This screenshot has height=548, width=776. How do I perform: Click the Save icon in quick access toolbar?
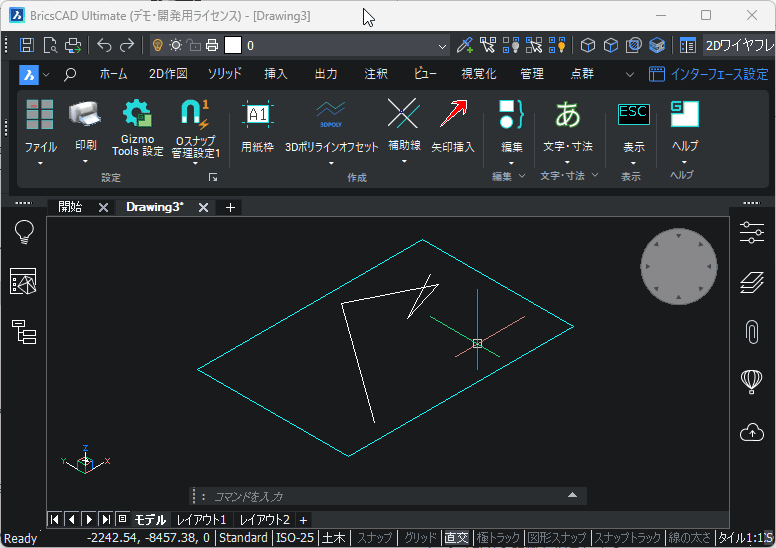pyautogui.click(x=27, y=45)
